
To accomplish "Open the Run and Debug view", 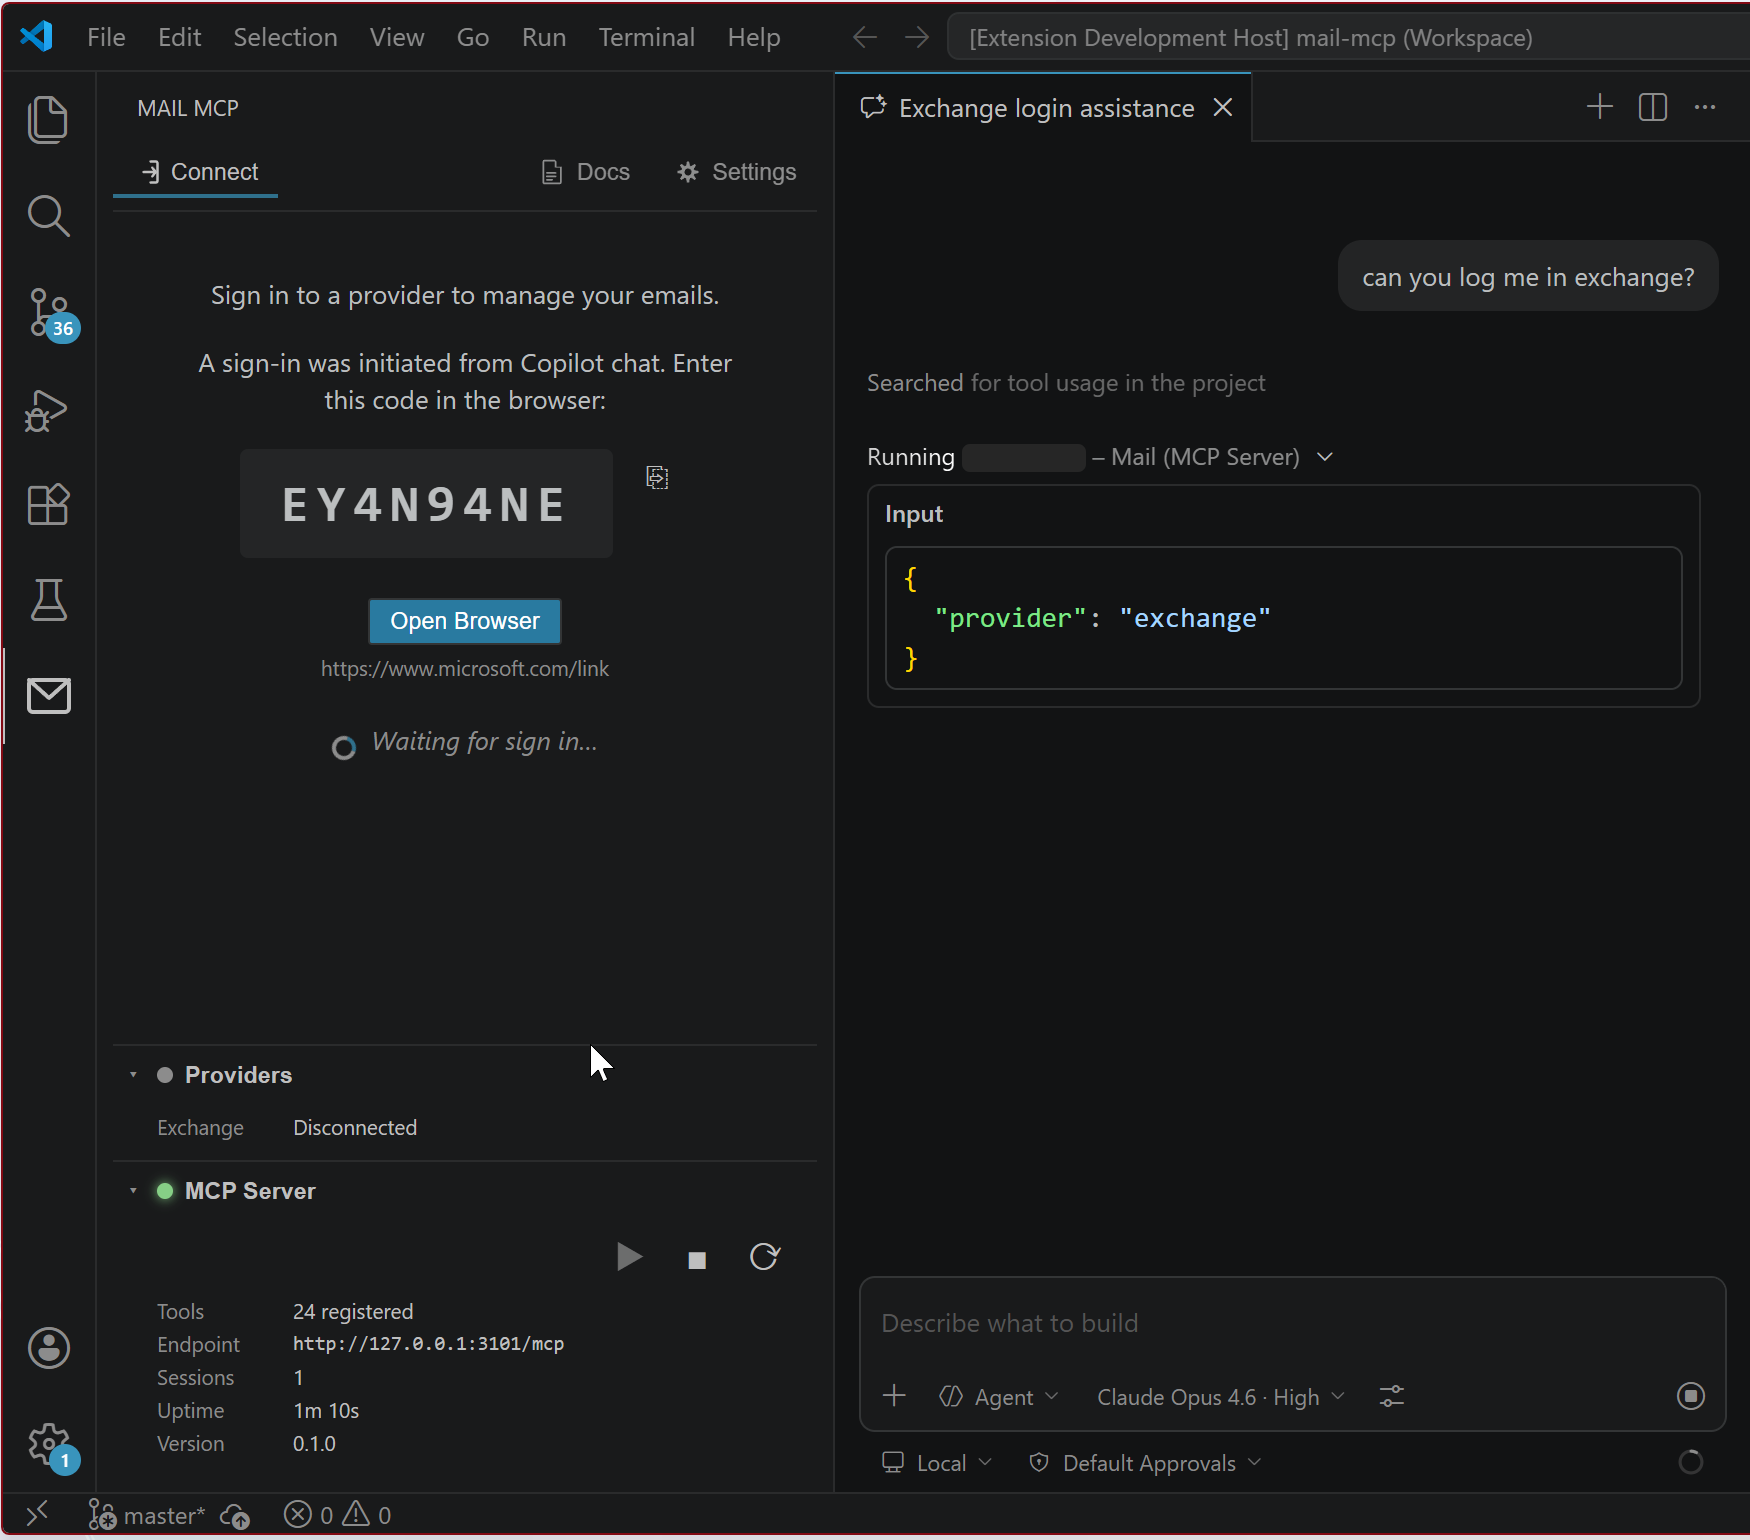I will coord(45,410).
